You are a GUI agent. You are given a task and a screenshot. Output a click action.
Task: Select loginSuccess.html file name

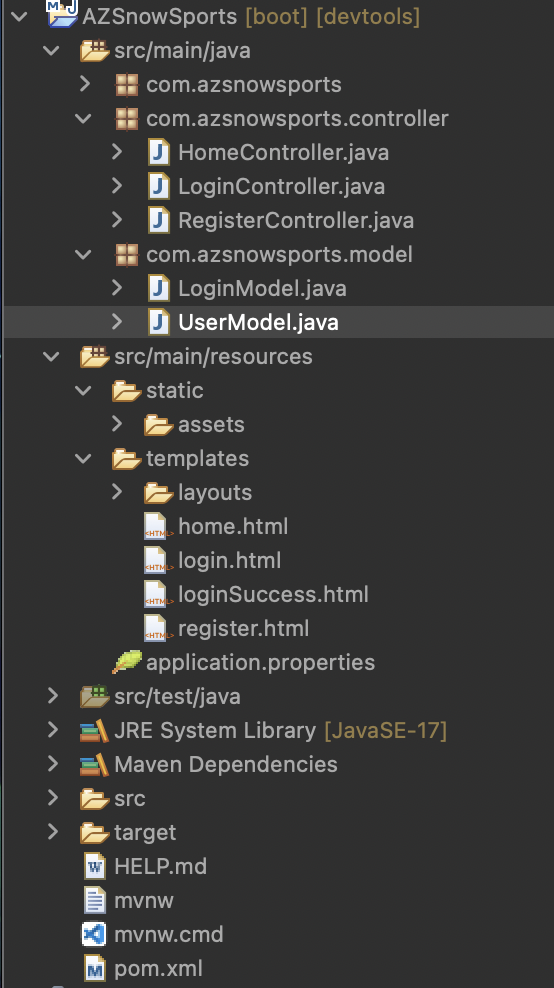click(x=274, y=595)
